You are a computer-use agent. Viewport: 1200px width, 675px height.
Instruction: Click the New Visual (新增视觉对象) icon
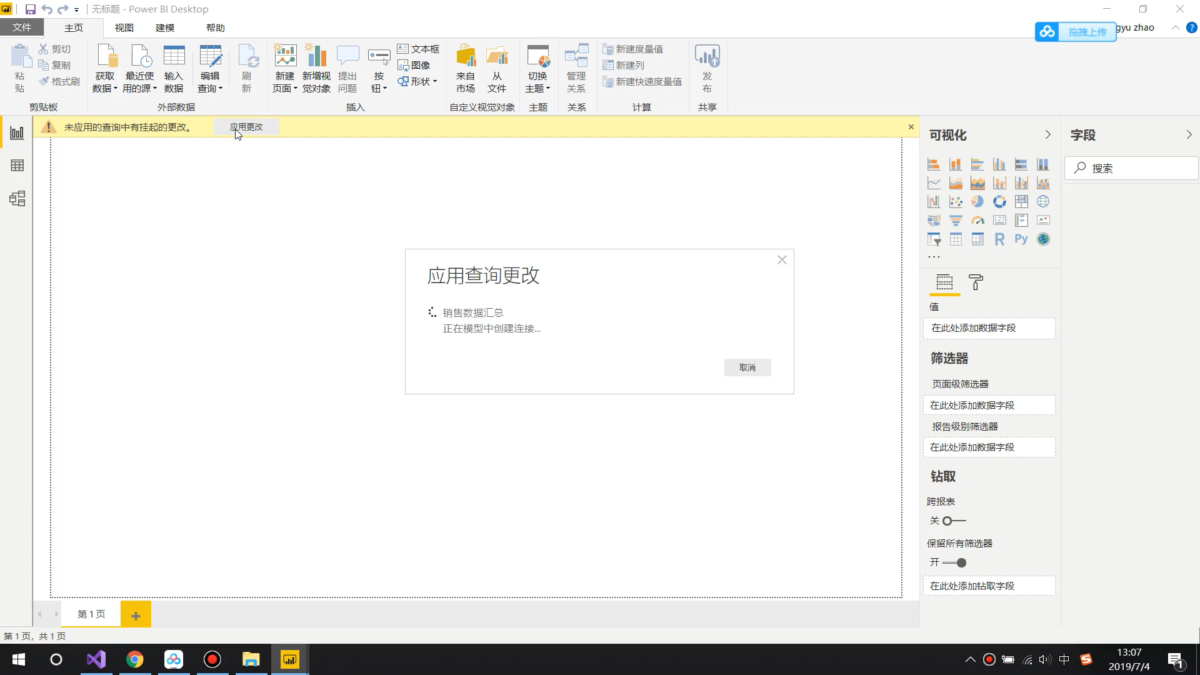point(316,56)
